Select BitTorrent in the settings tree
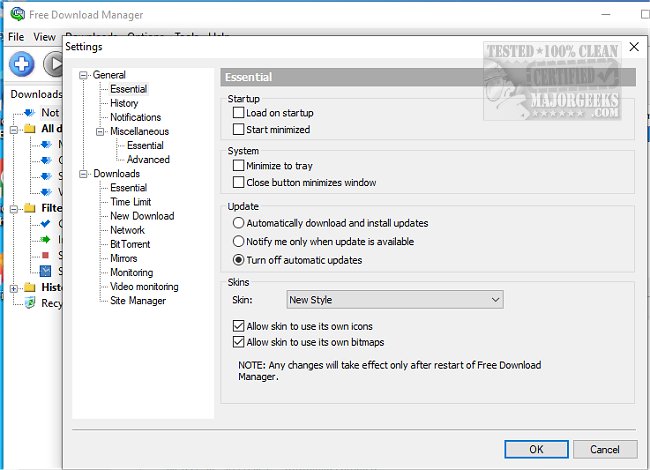The image size is (650, 470). pyautogui.click(x=129, y=244)
